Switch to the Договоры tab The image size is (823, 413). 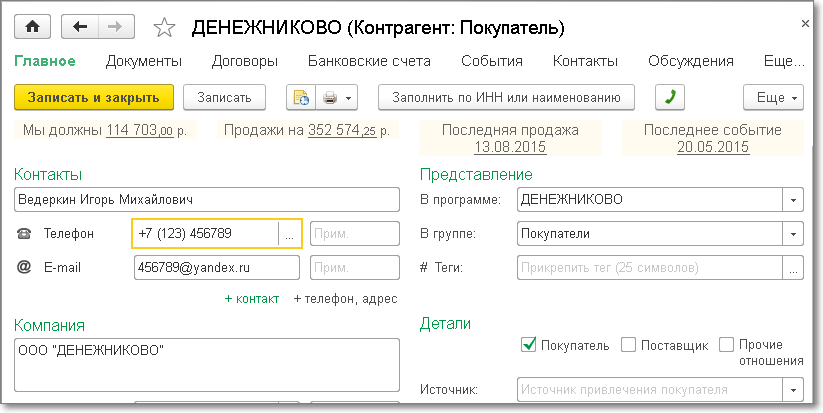point(245,61)
